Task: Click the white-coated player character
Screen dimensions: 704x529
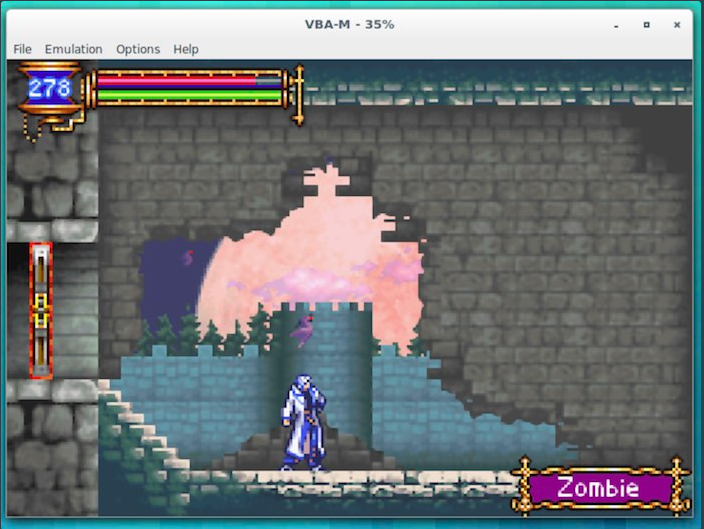Action: (303, 422)
